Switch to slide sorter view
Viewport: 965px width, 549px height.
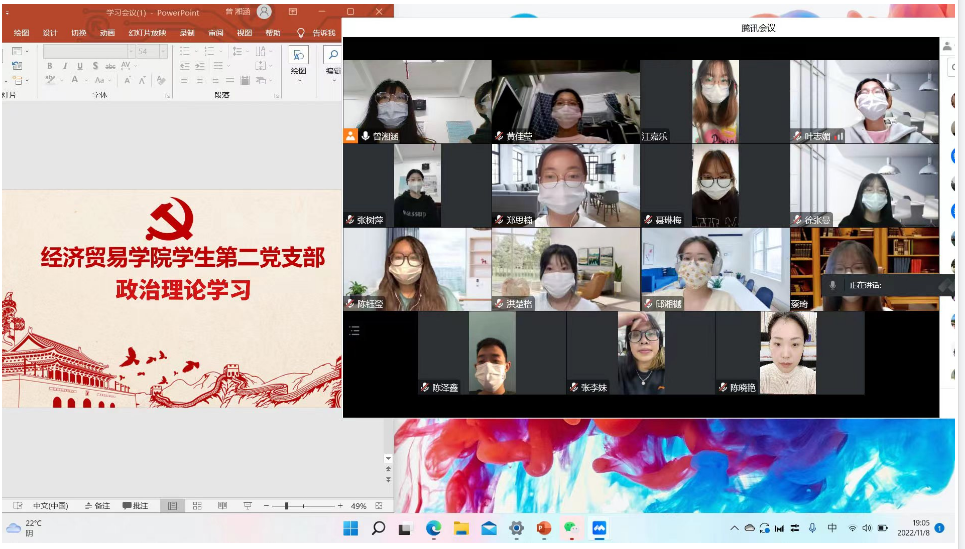click(x=196, y=506)
